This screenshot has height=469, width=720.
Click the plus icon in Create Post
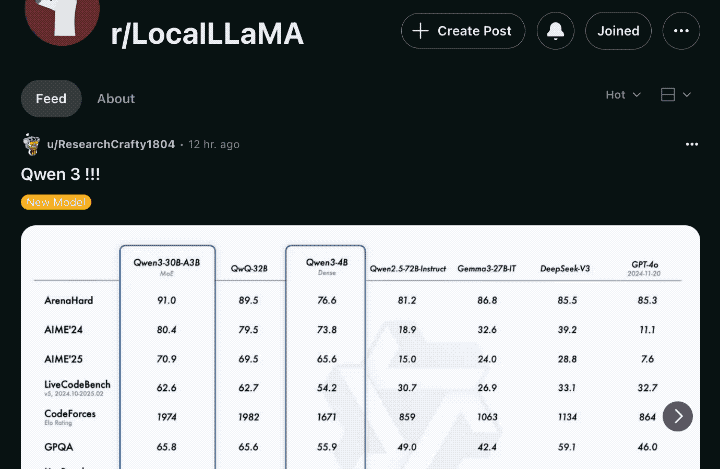coord(421,31)
